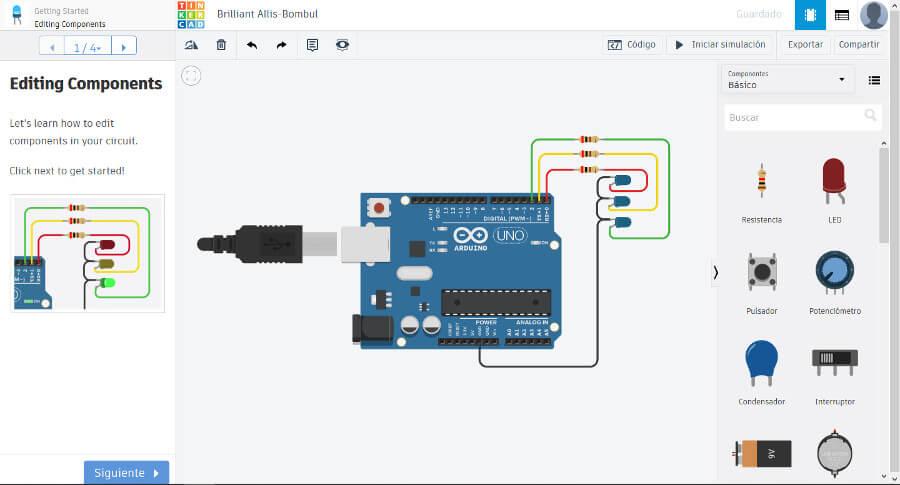
Task: Click the Tinkercad logo
Action: (190, 14)
